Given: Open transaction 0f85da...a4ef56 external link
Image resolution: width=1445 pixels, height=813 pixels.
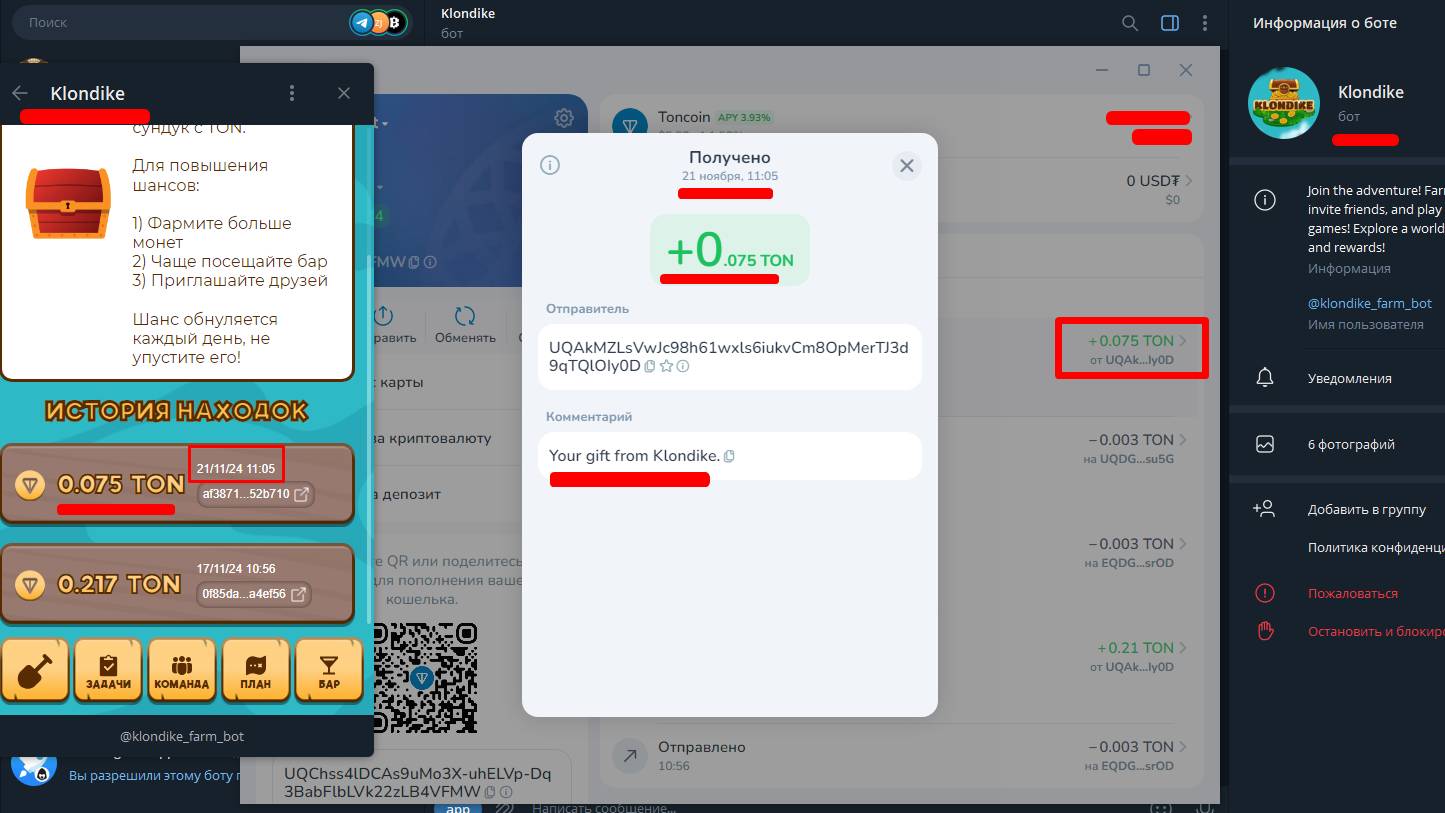Looking at the screenshot, I should (297, 594).
